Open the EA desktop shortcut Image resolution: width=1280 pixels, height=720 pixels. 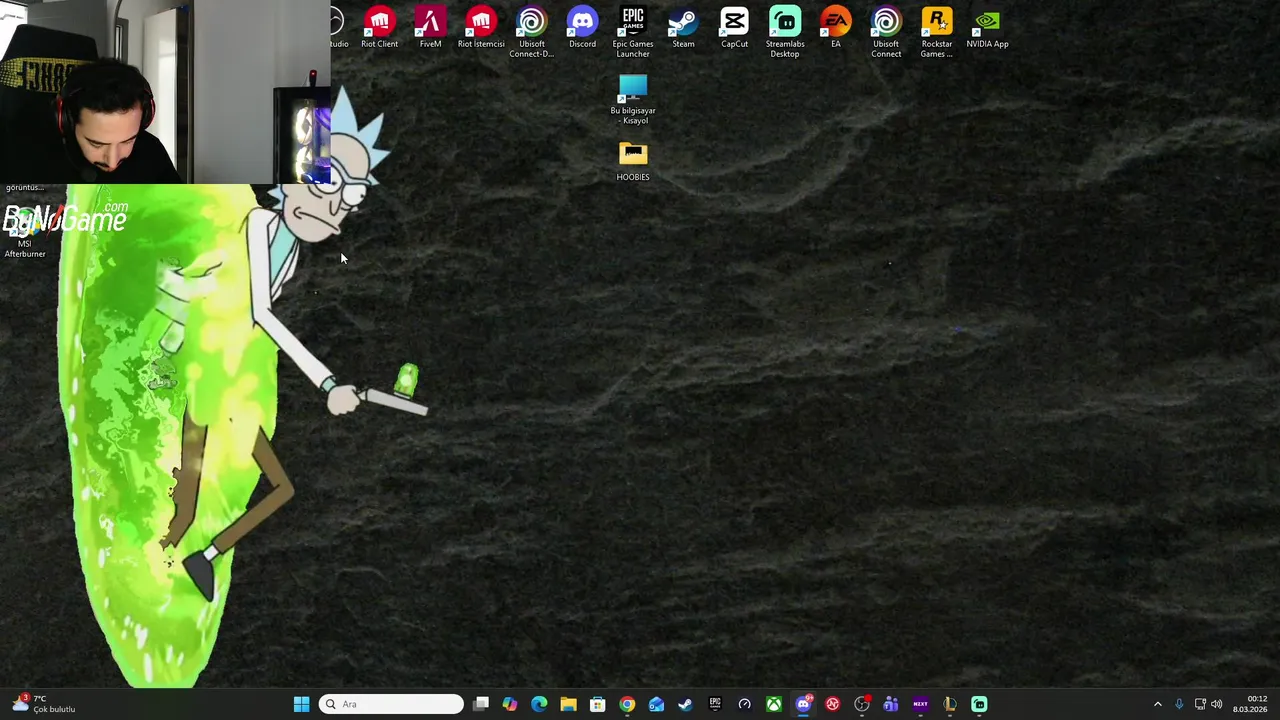point(836,28)
